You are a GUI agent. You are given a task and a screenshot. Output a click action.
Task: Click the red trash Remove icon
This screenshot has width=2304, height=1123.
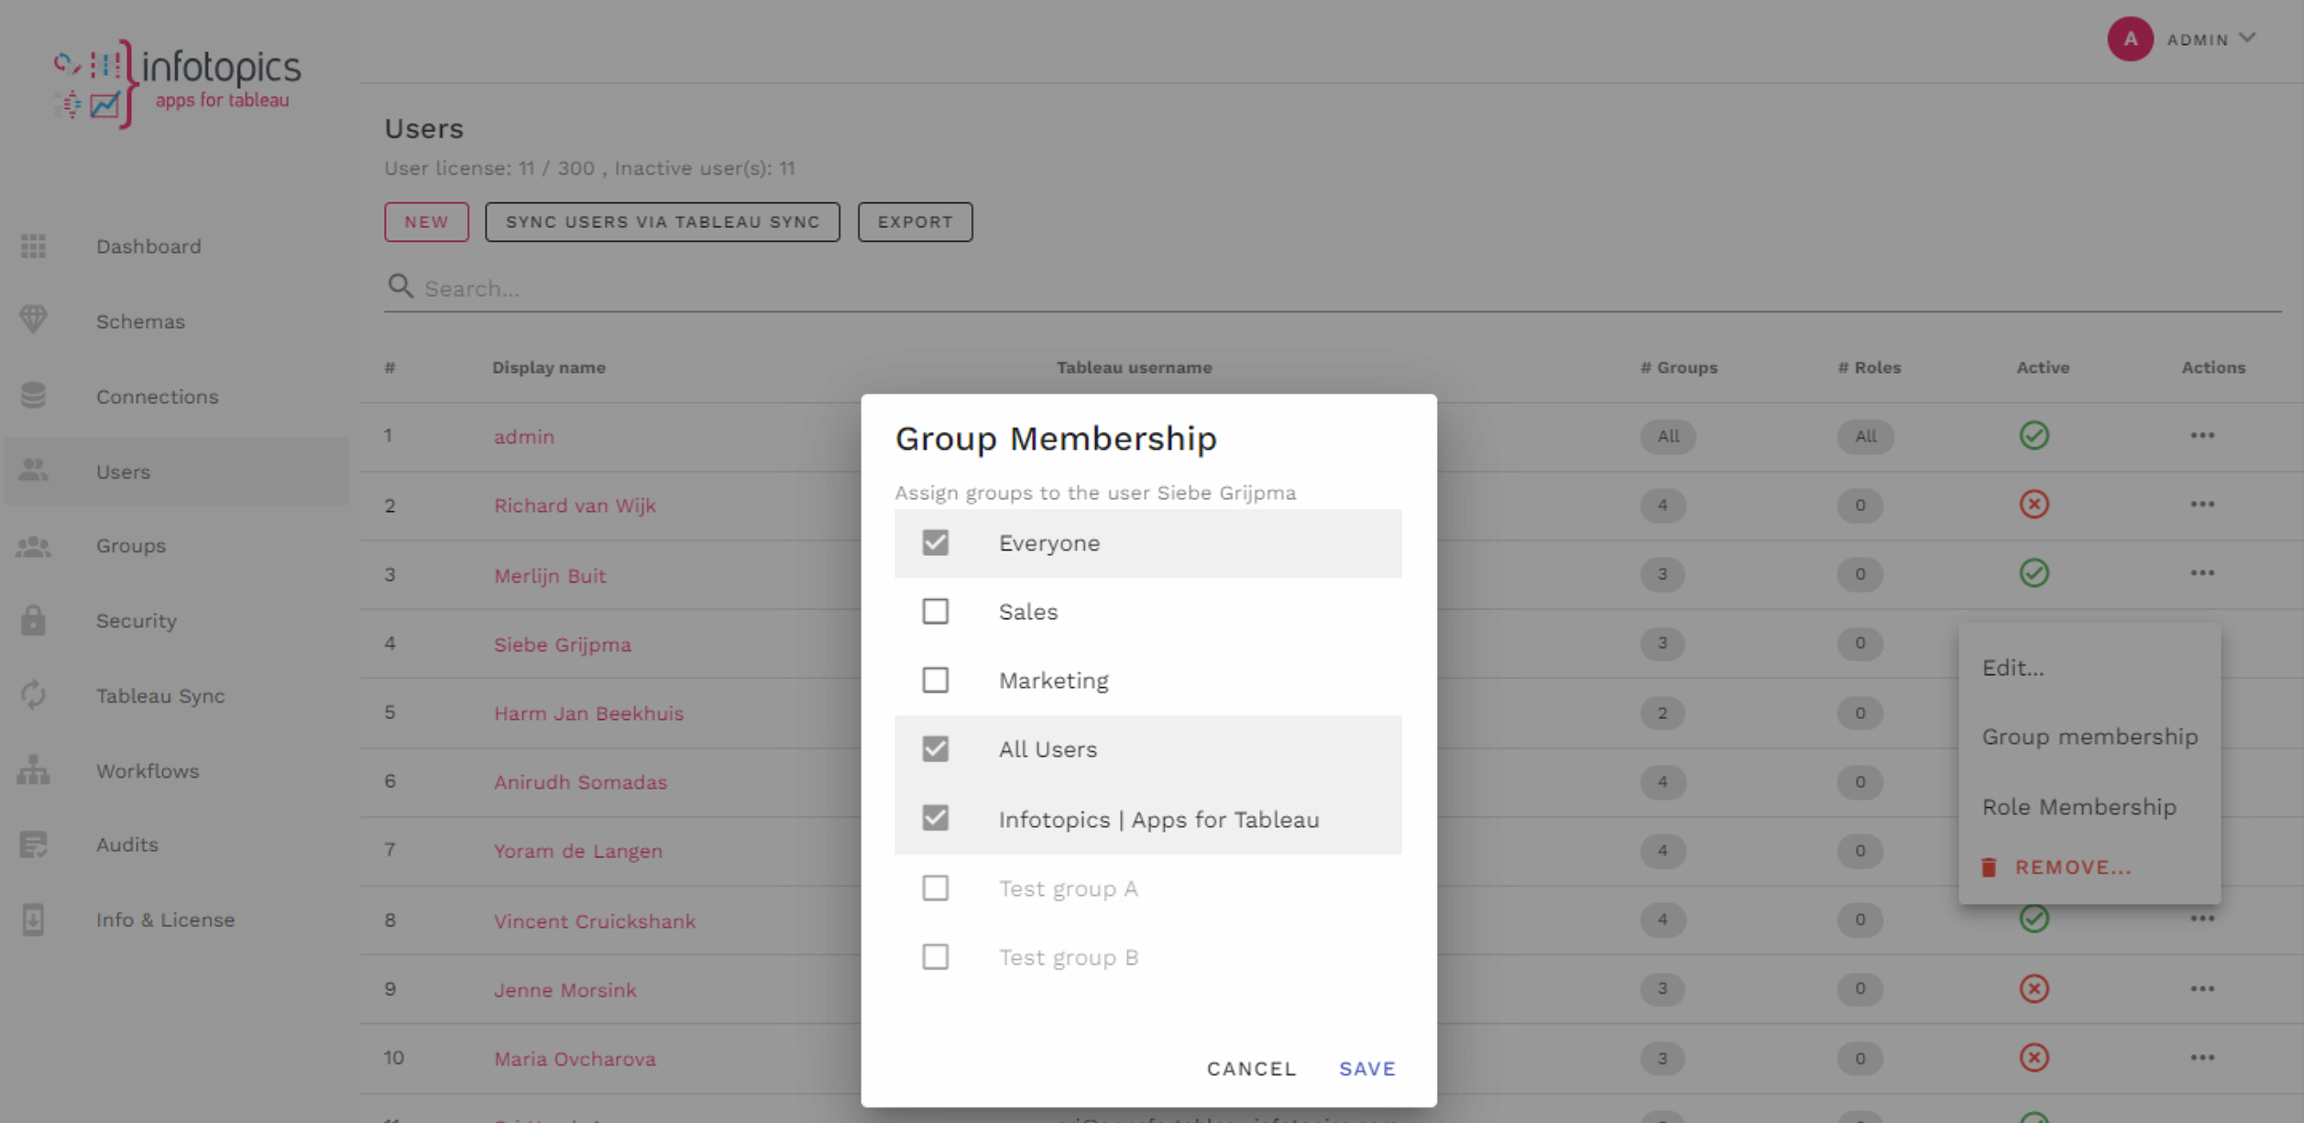pos(1989,867)
